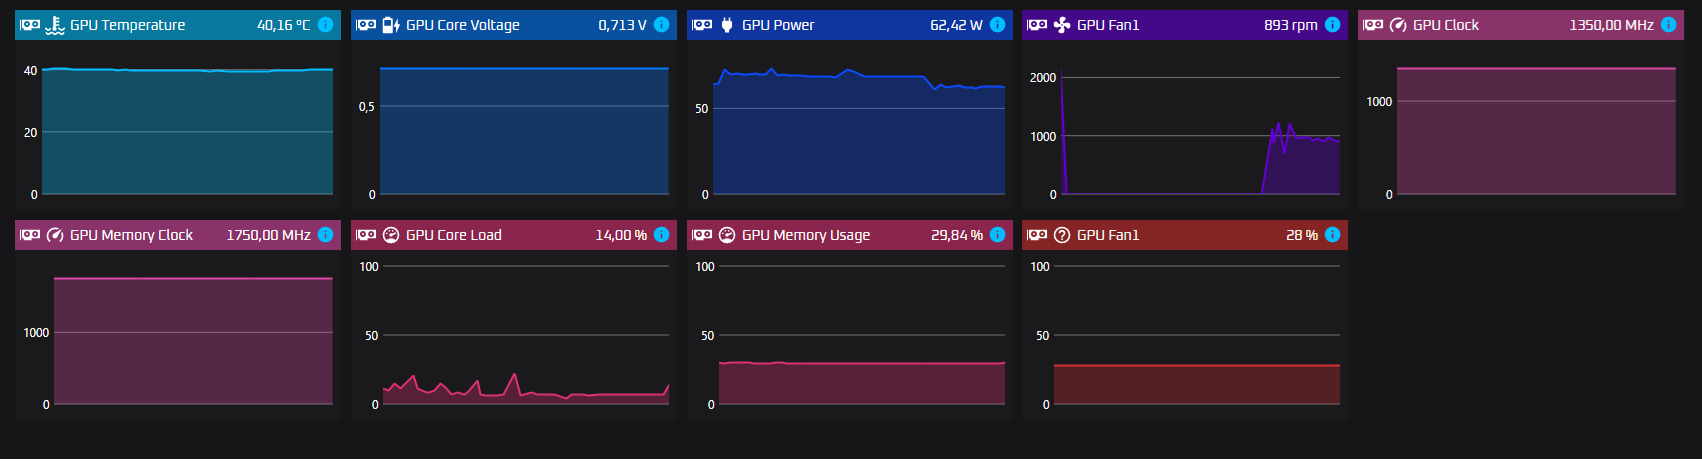Click the info icon next to 0,713 V
This screenshot has height=462, width=1702.
661,25
